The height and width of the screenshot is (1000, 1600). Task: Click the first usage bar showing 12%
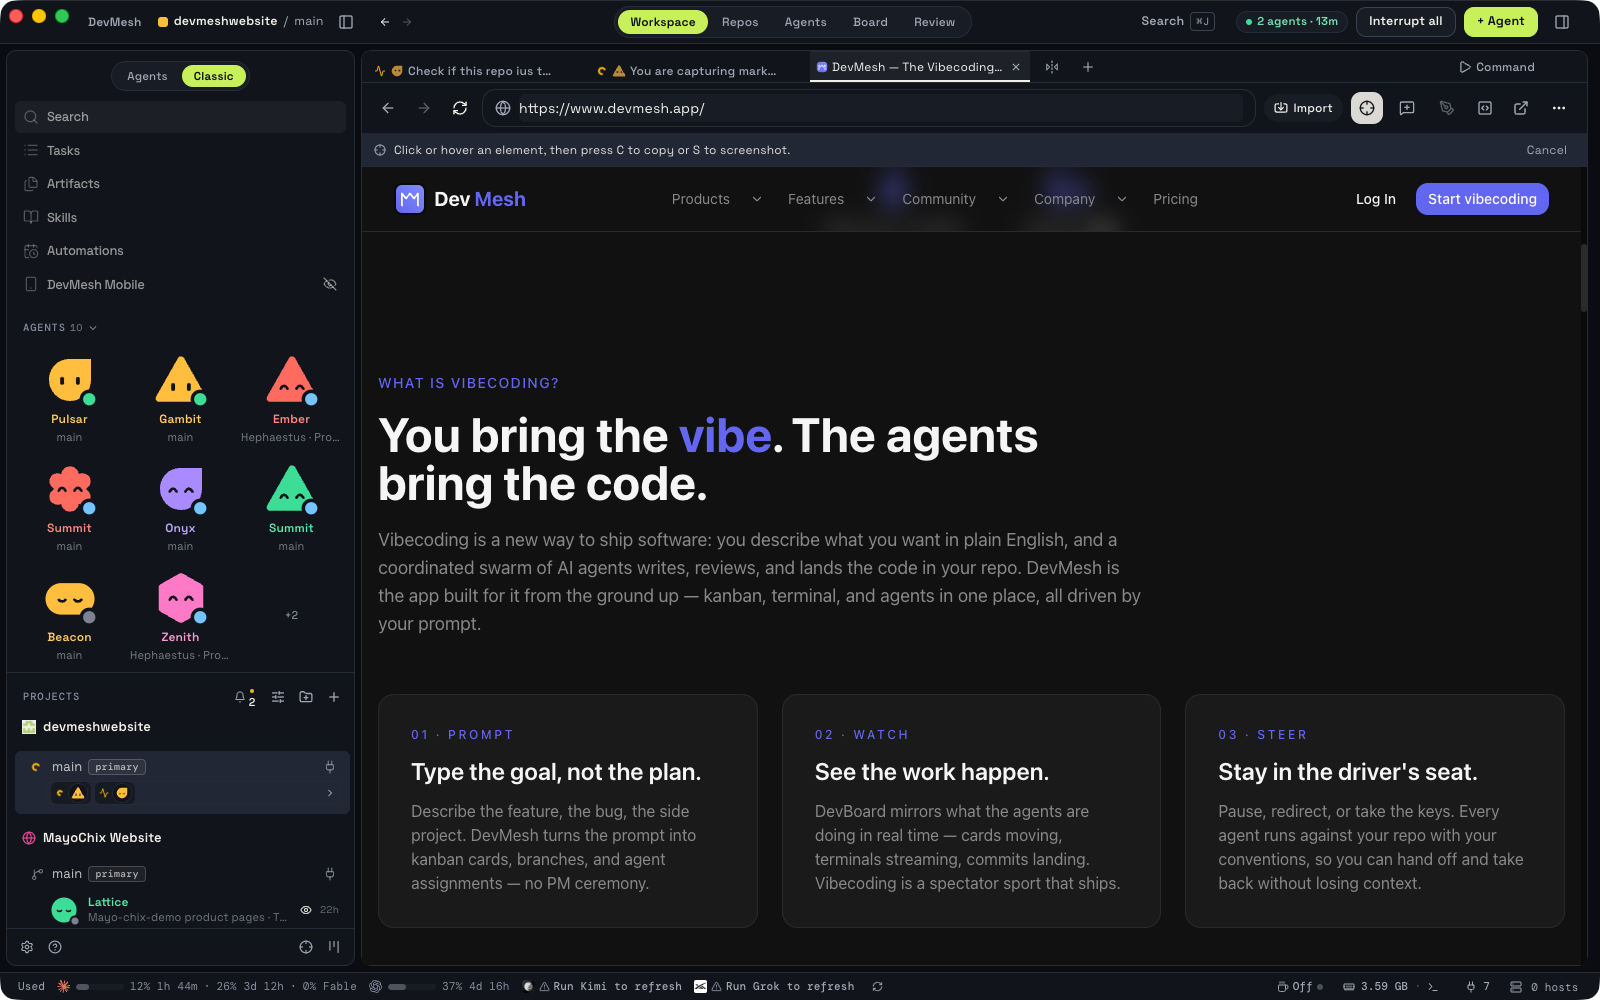(x=100, y=986)
